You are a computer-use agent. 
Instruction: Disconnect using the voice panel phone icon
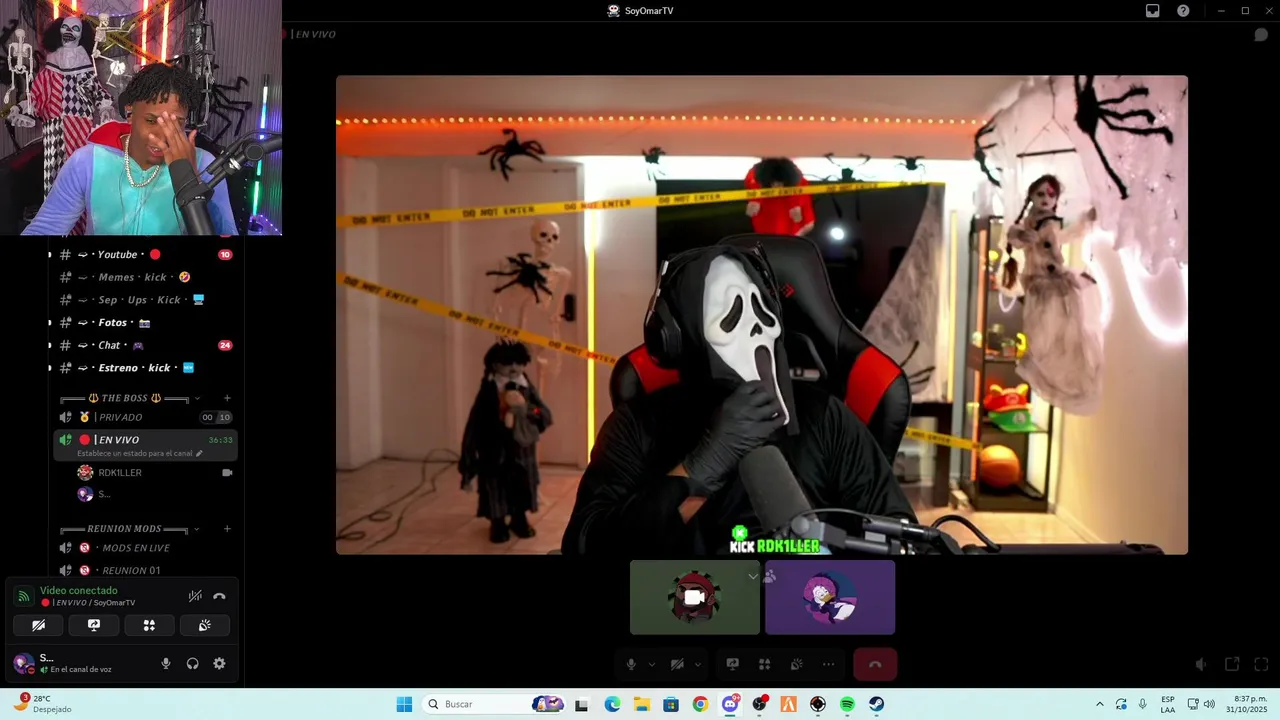click(219, 596)
